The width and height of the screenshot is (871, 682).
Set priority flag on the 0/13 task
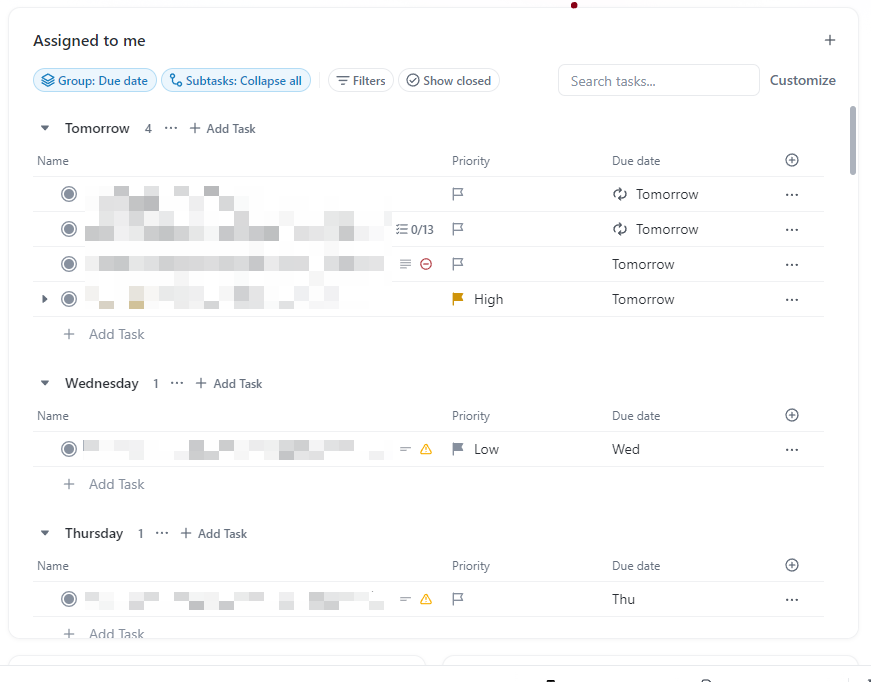[458, 229]
